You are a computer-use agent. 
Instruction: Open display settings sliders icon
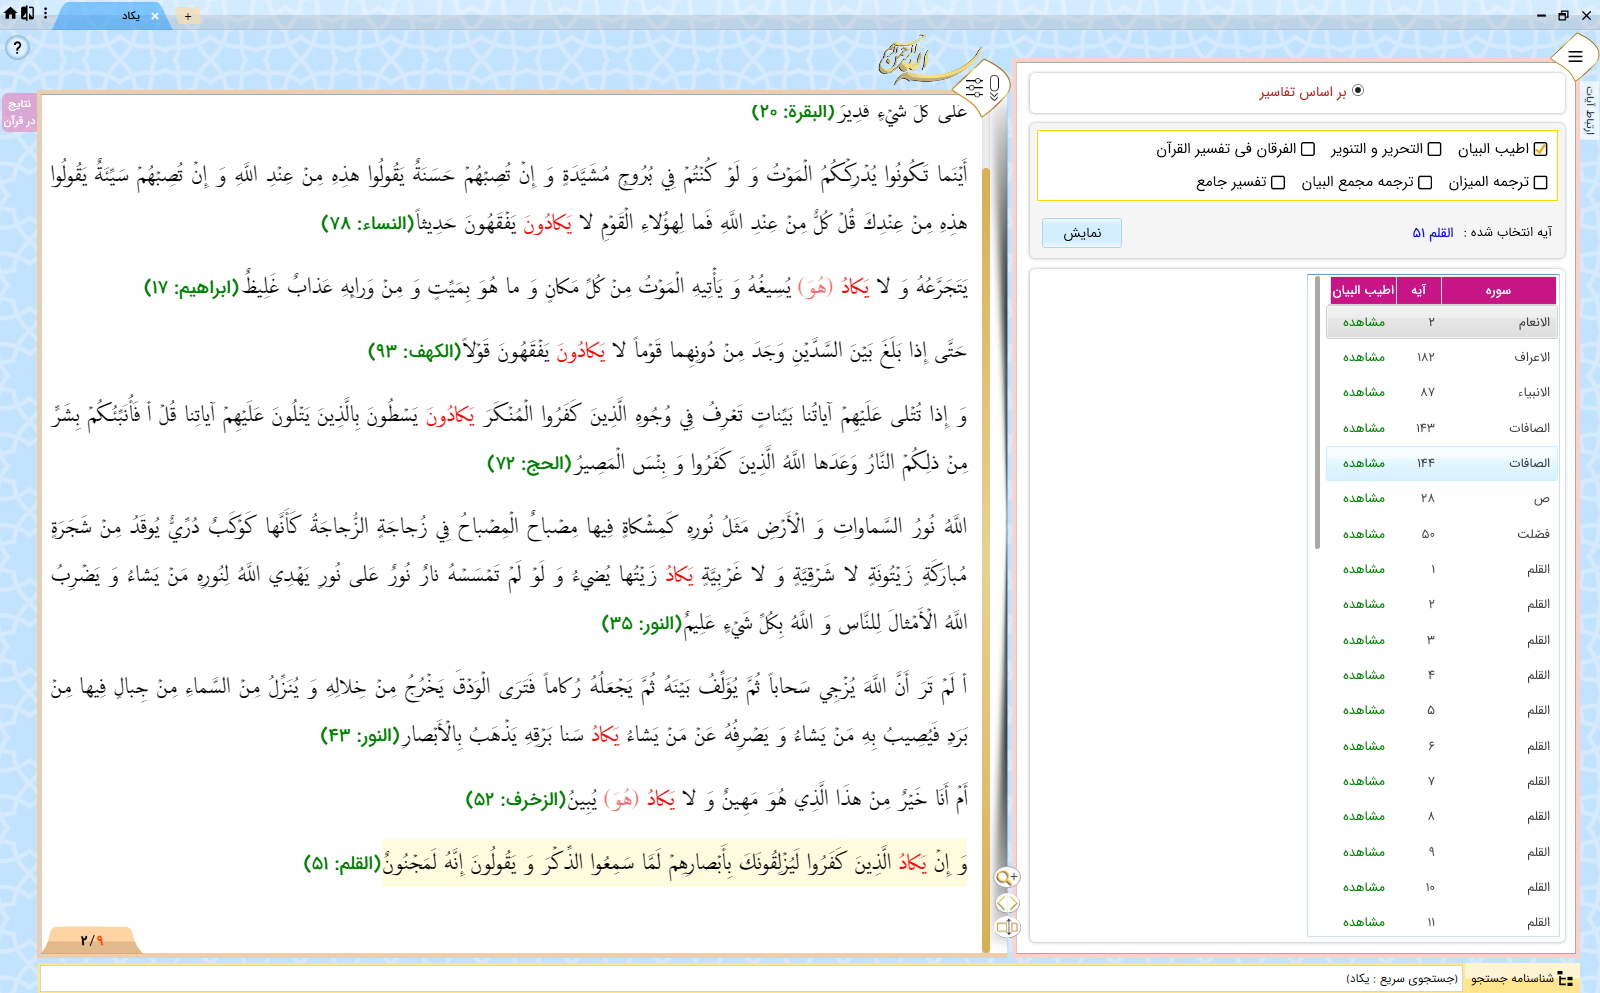pyautogui.click(x=974, y=88)
